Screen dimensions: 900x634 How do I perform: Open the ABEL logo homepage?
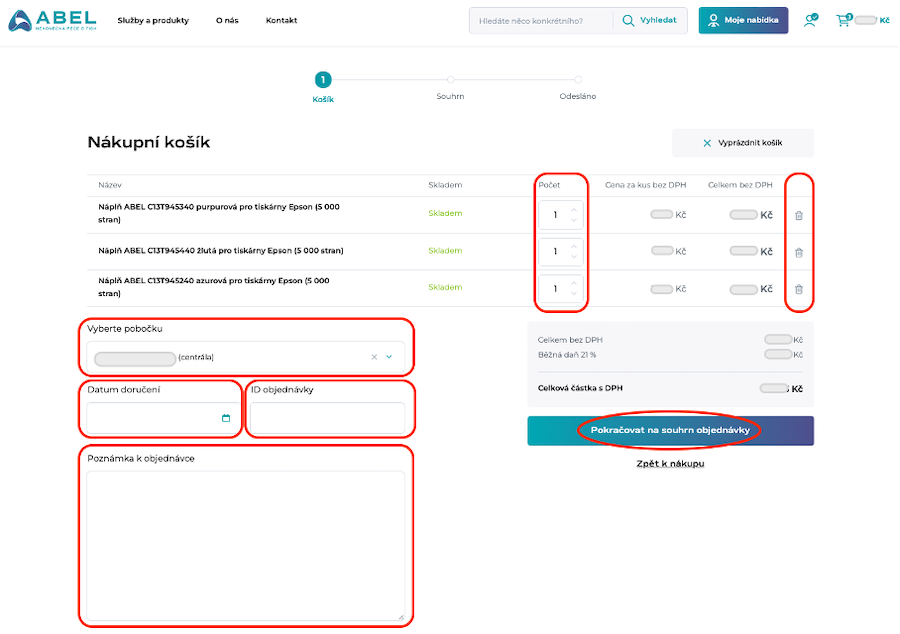point(52,21)
